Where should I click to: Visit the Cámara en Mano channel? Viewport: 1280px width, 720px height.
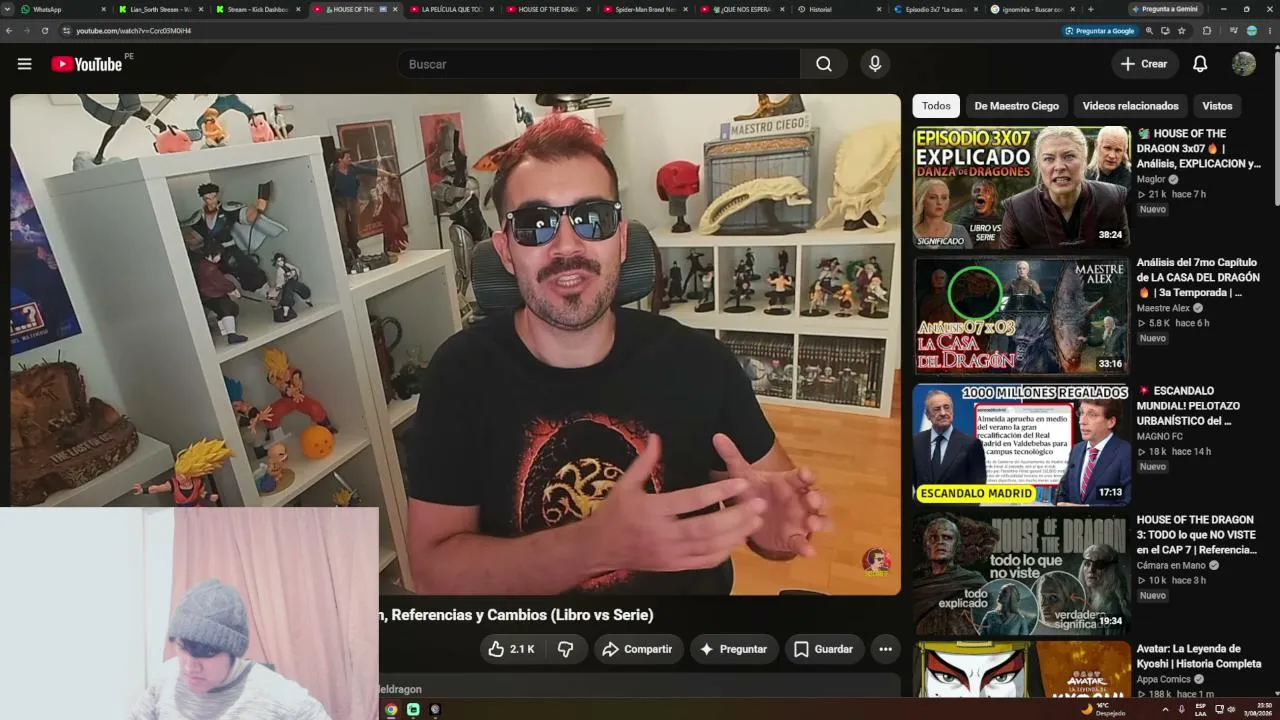(x=1171, y=565)
